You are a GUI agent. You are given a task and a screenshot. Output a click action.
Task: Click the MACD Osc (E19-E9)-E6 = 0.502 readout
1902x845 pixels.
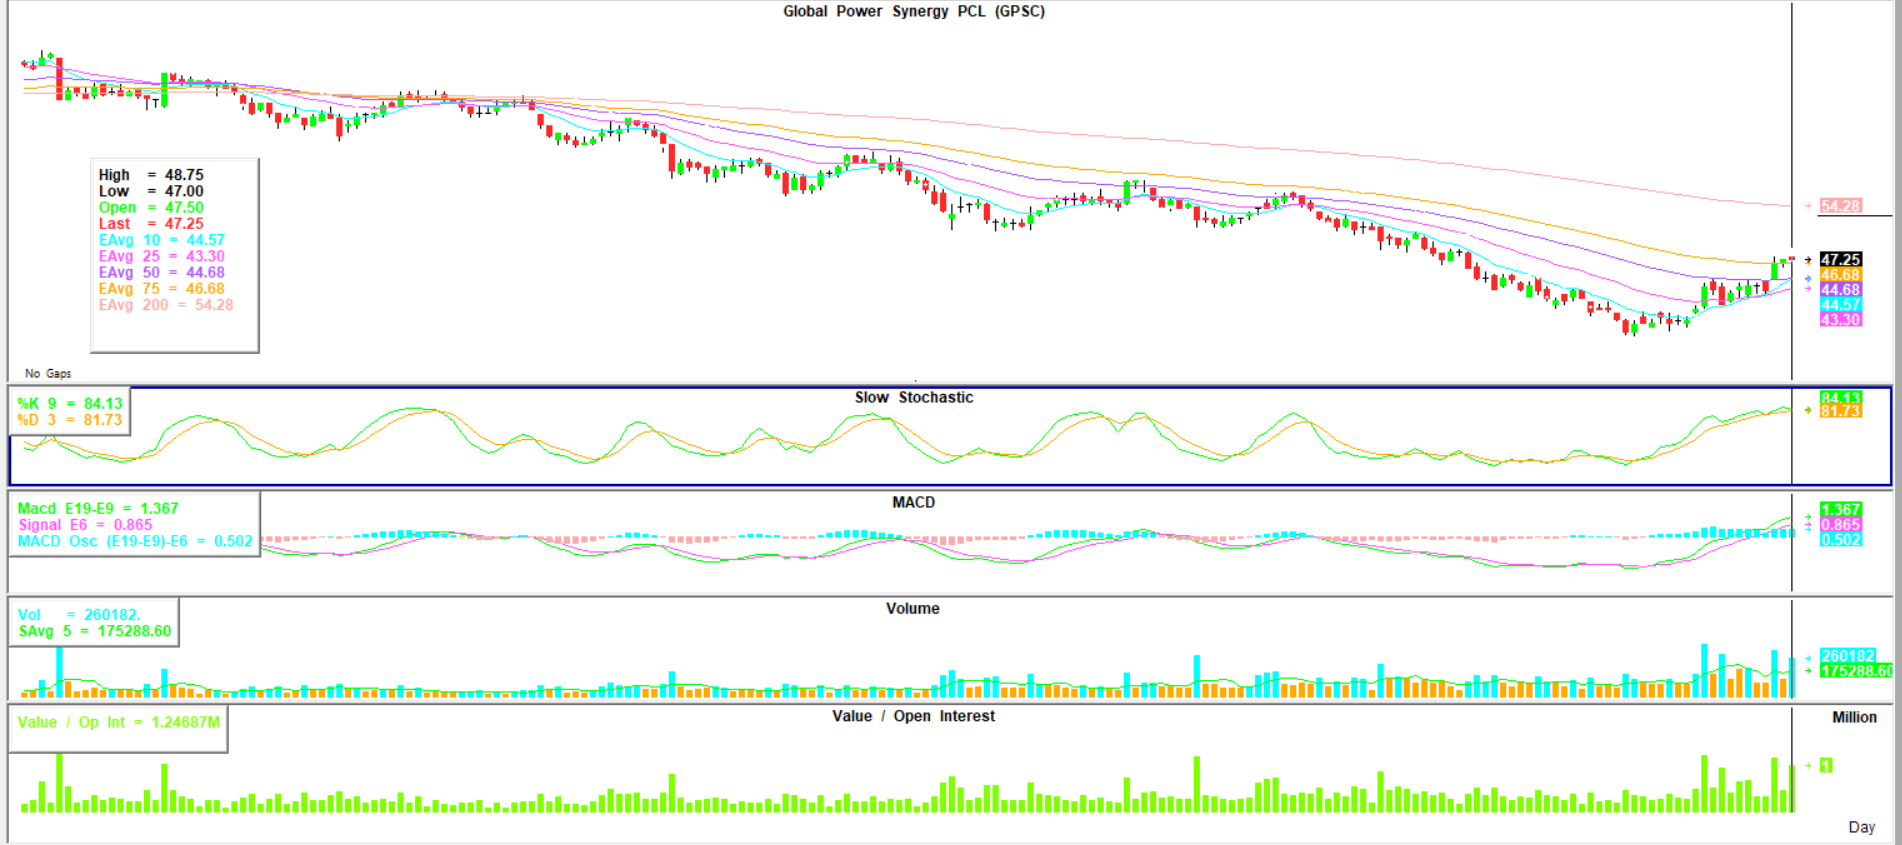[135, 540]
